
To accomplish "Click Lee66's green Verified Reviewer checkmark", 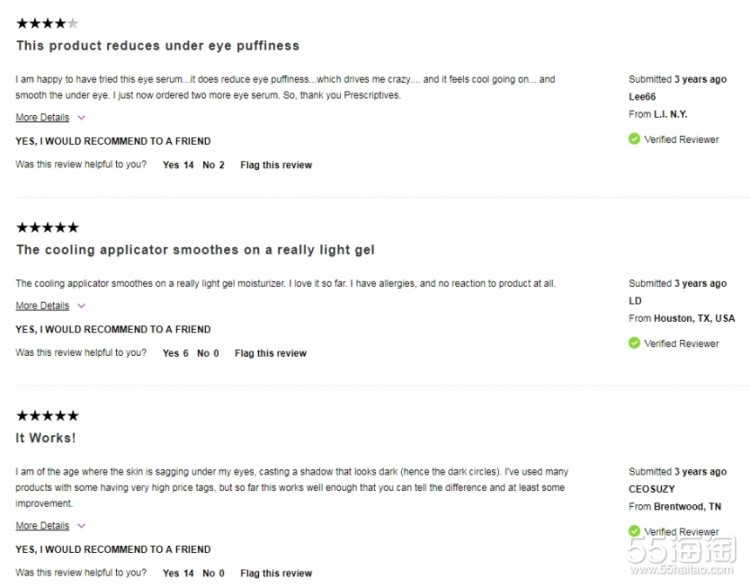I will point(634,140).
